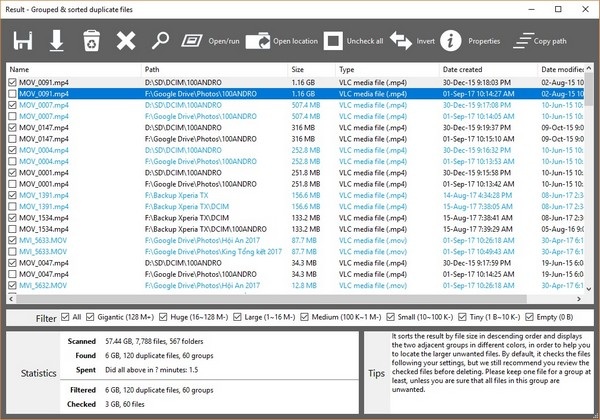Toggle the Gigantic (128 M+) filter

point(90,317)
